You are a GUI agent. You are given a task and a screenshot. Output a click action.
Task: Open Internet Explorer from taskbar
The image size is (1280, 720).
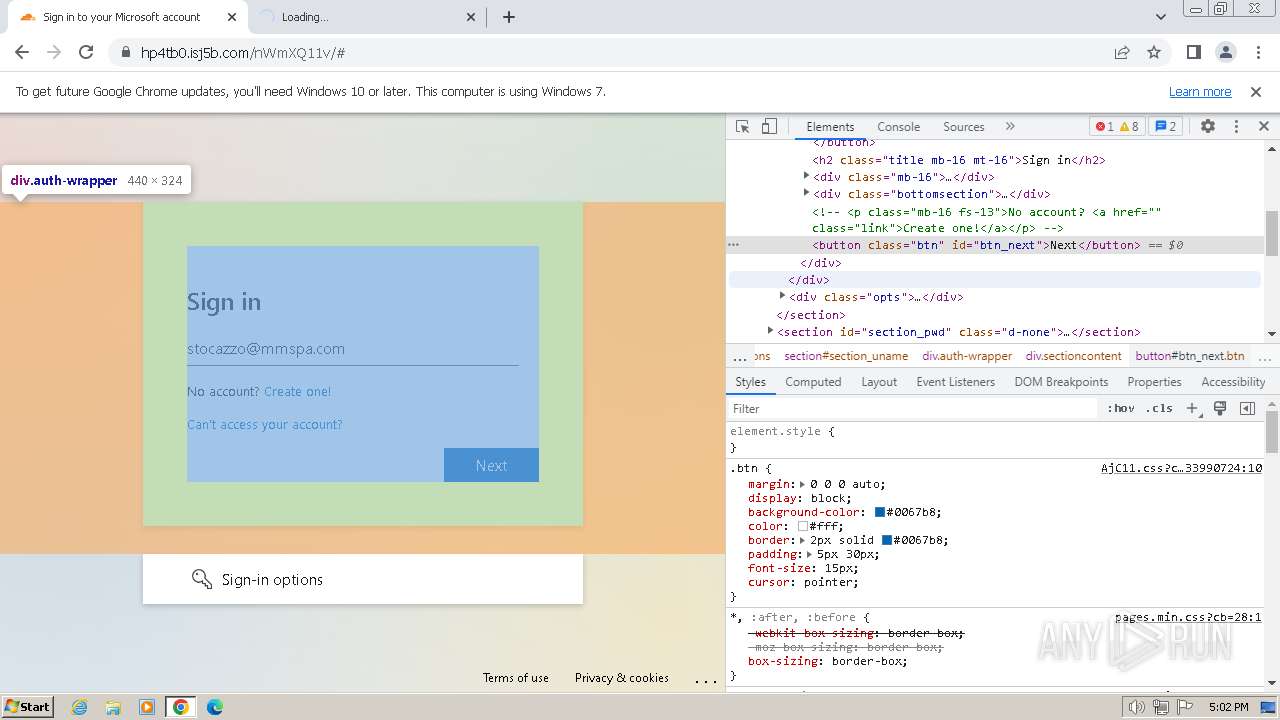(x=80, y=707)
